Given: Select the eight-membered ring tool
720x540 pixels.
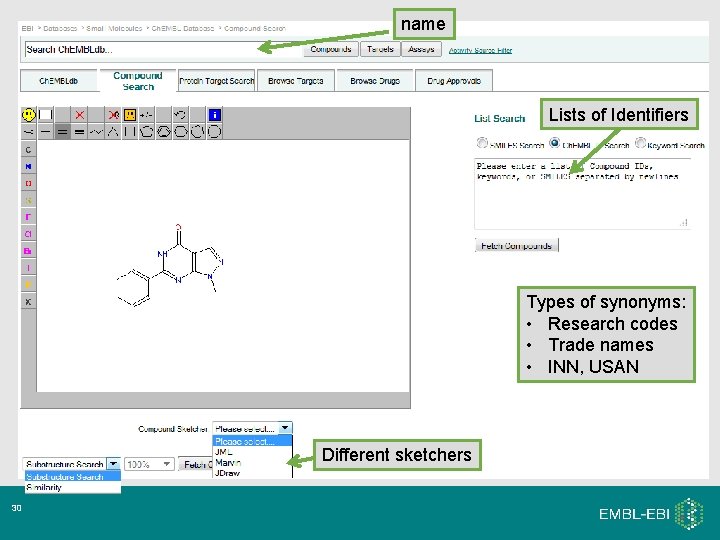Looking at the screenshot, I should [214, 132].
